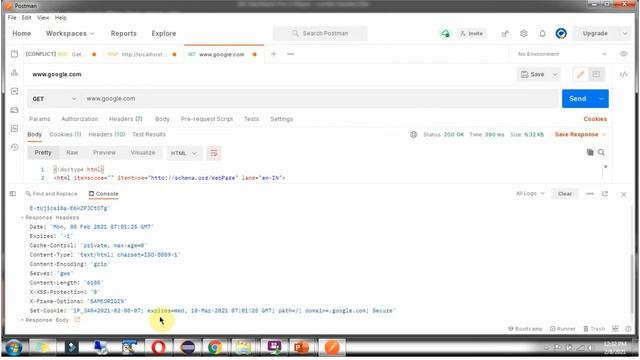Open Save button dropdown arrow
Screen dimensions: 640x360
click(555, 74)
